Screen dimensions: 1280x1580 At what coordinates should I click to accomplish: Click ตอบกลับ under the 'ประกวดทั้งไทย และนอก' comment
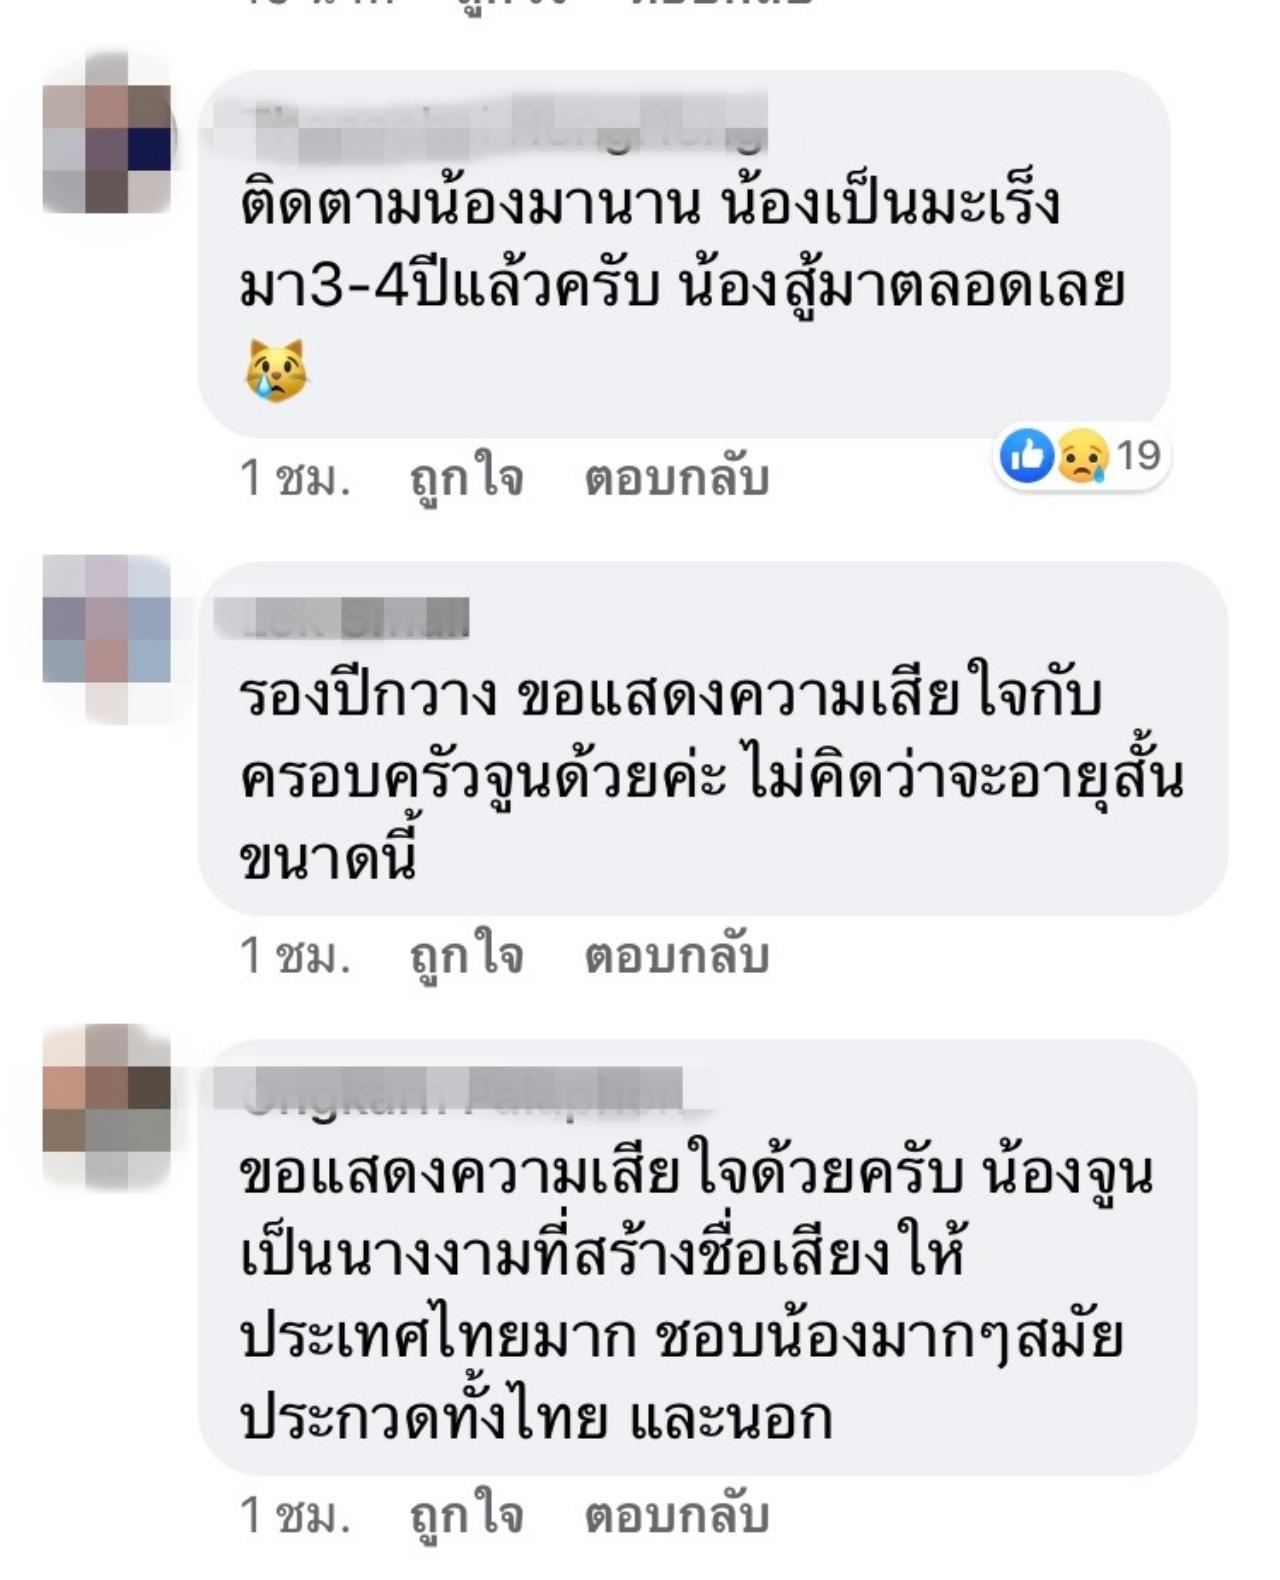point(677,1516)
